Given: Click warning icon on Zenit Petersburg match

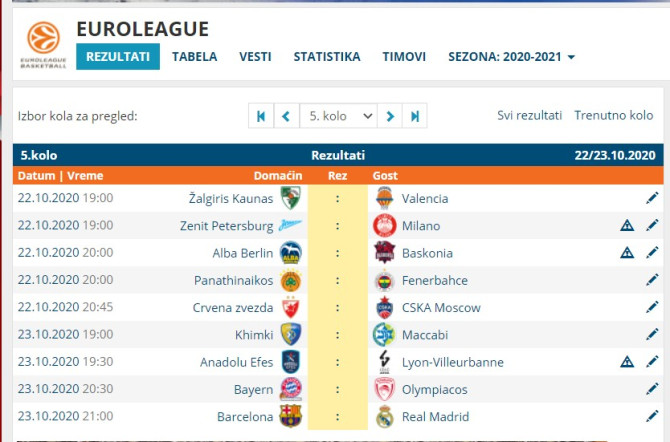Looking at the screenshot, I should click(x=627, y=226).
